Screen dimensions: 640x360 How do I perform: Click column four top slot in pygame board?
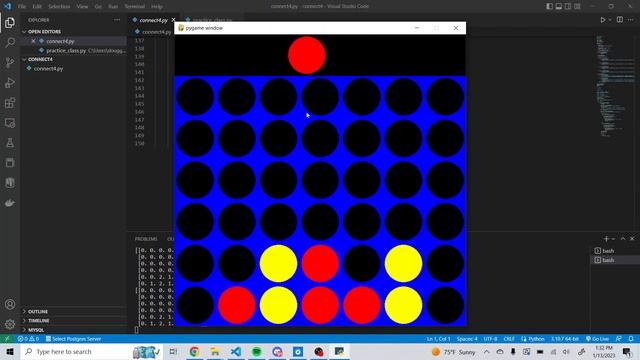[320, 97]
